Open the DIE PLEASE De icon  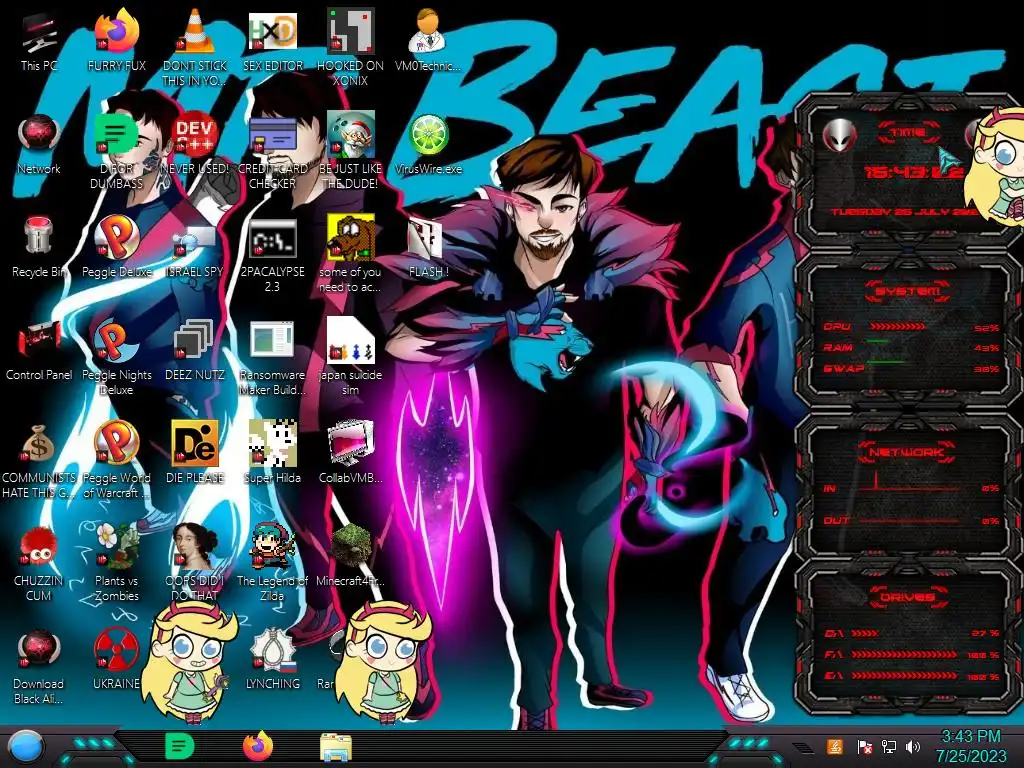194,453
